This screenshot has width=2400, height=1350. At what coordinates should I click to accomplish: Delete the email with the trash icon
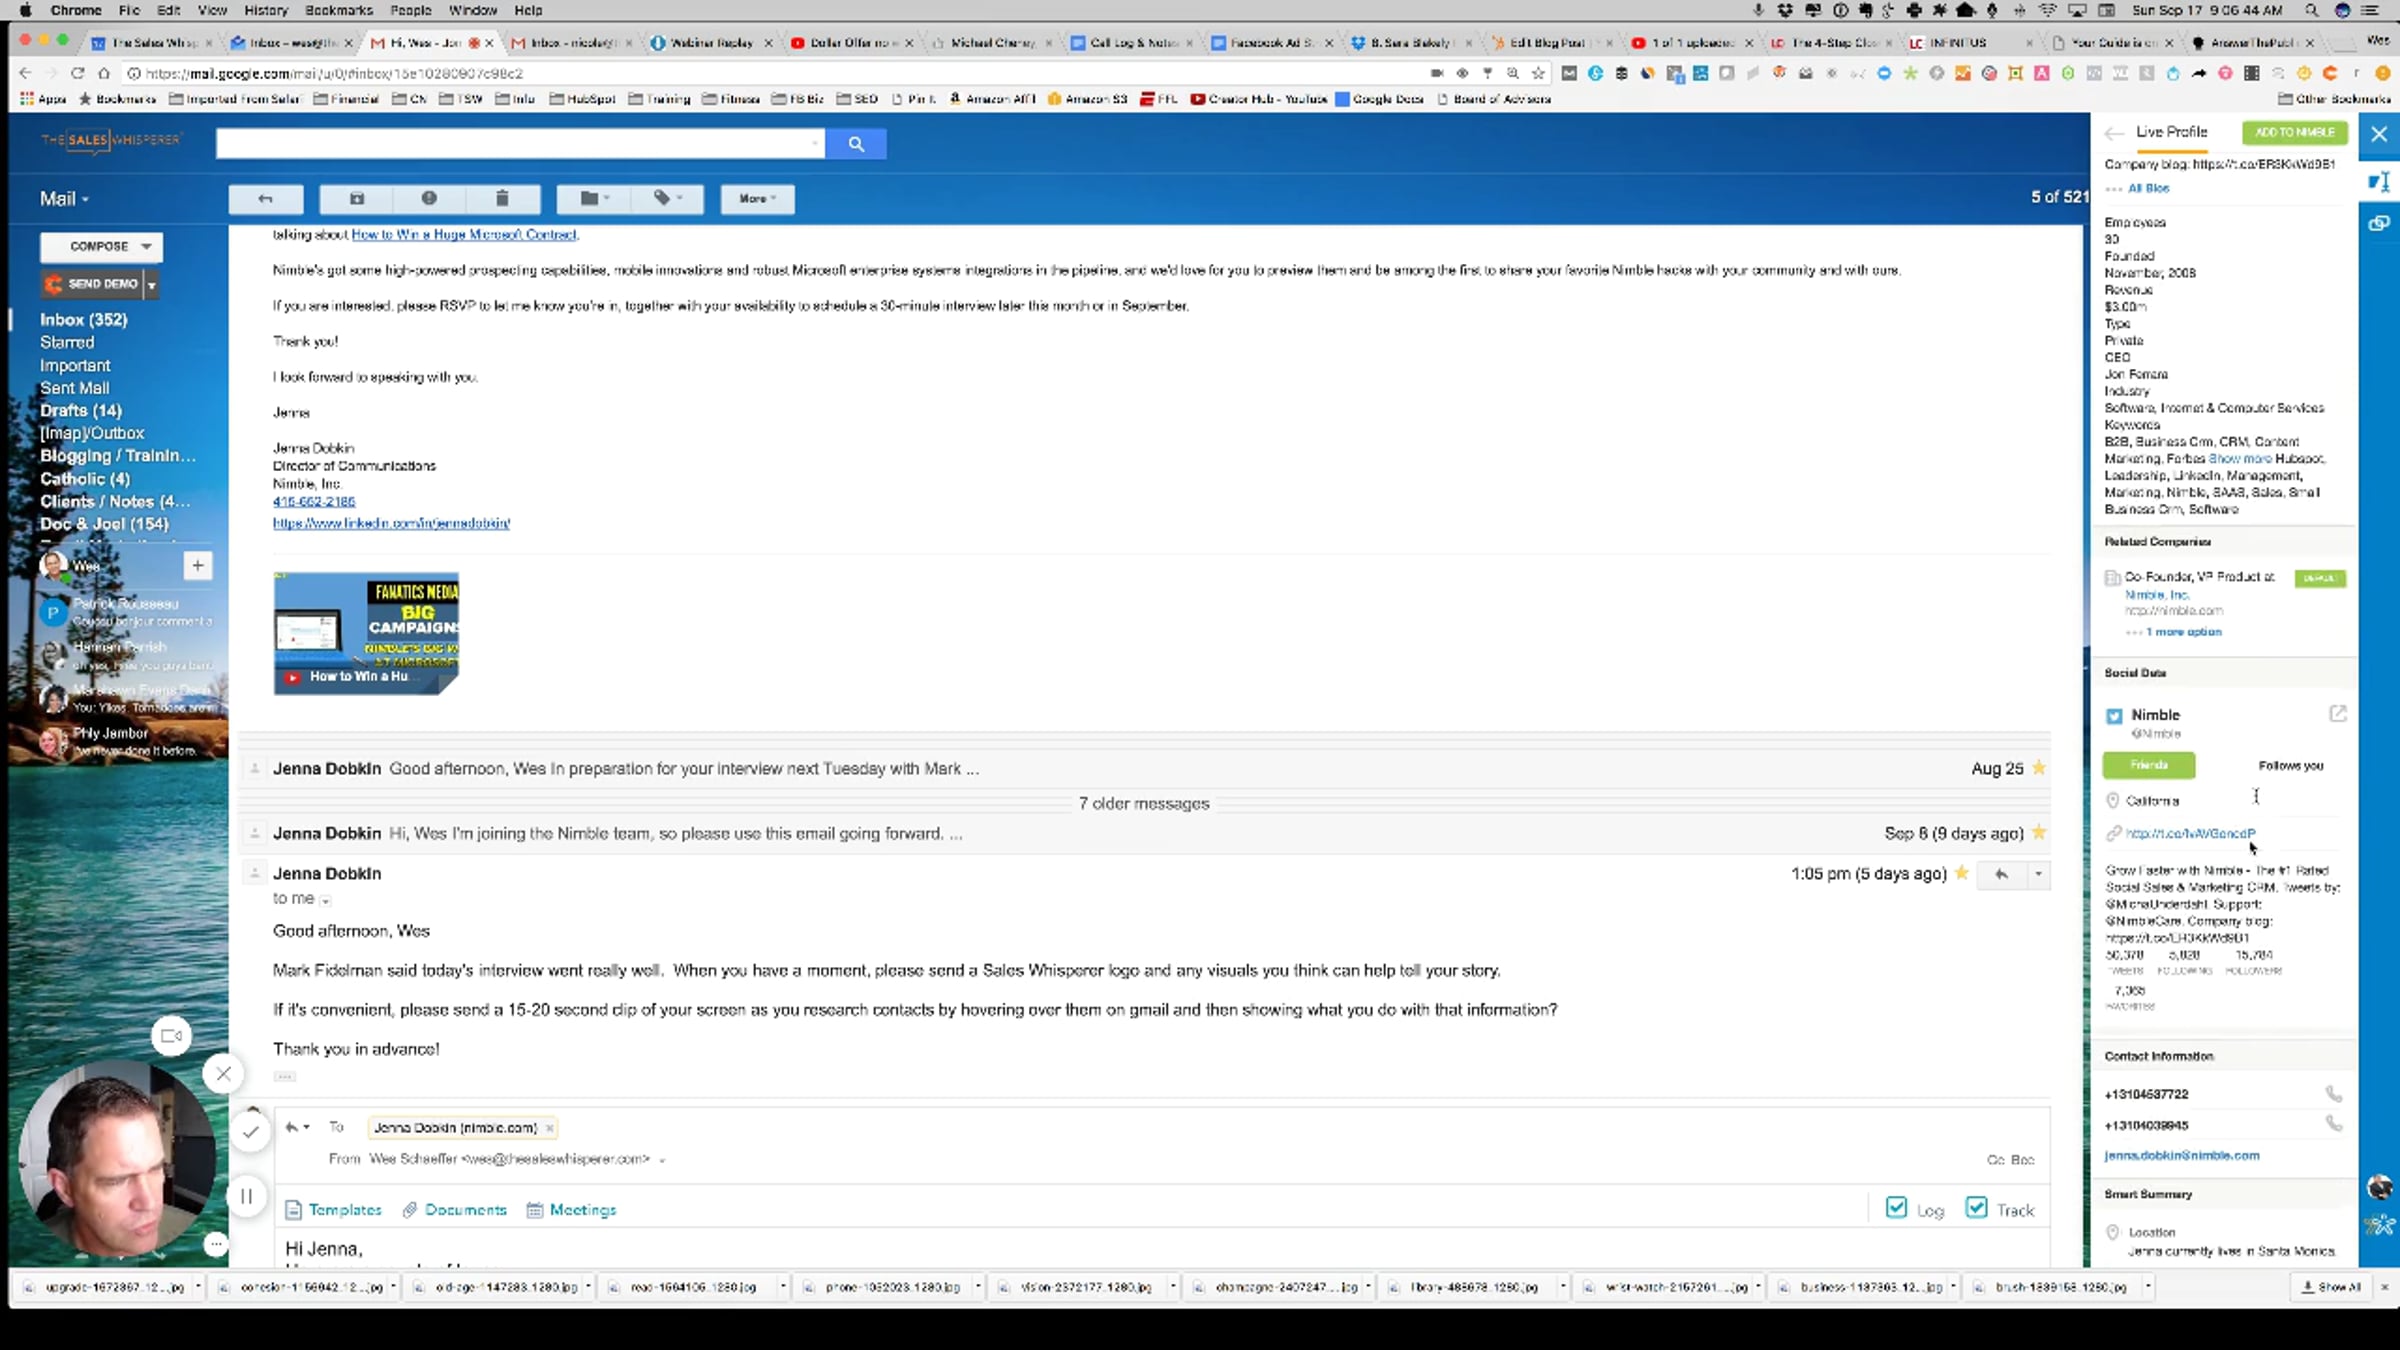(502, 198)
